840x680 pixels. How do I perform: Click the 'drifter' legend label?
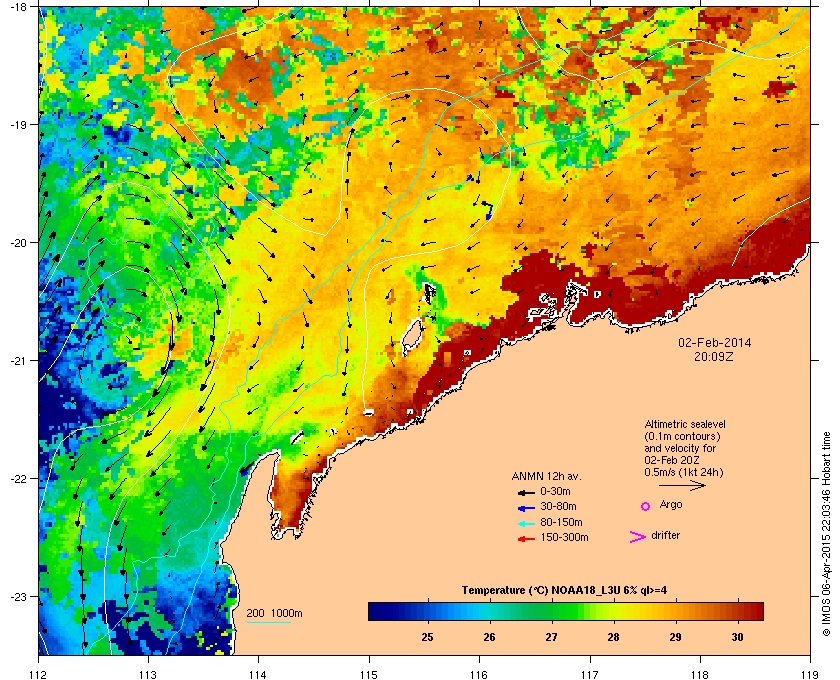pos(666,535)
